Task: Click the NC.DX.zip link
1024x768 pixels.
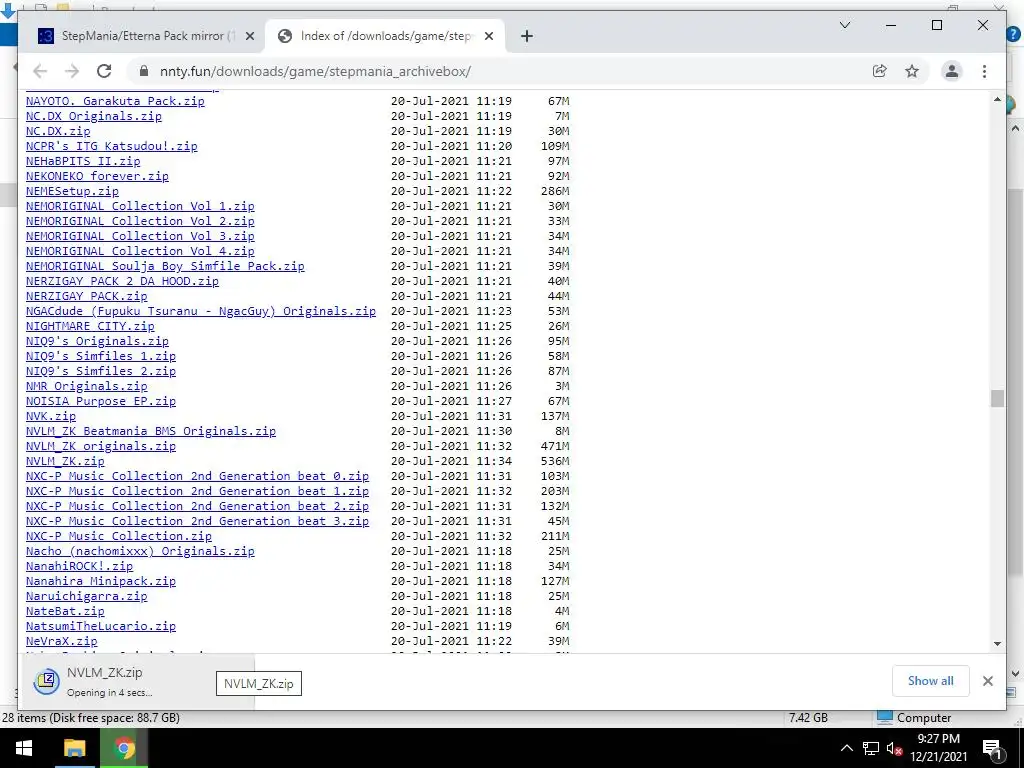Action: 58,131
